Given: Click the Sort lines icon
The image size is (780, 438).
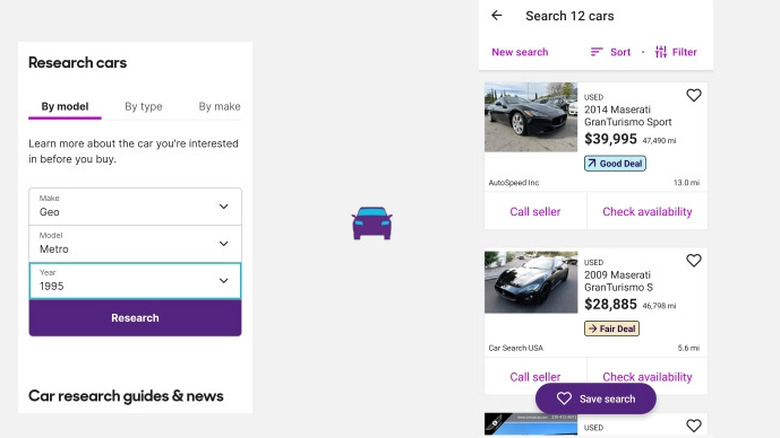Looking at the screenshot, I should coord(597,52).
